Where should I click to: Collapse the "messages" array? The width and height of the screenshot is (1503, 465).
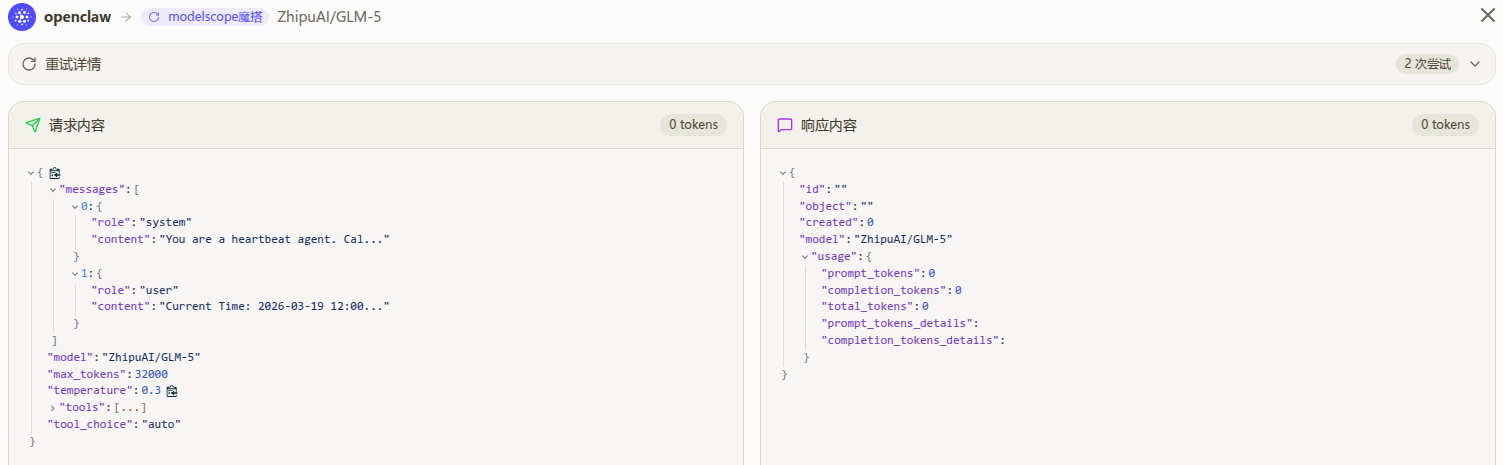(53, 189)
